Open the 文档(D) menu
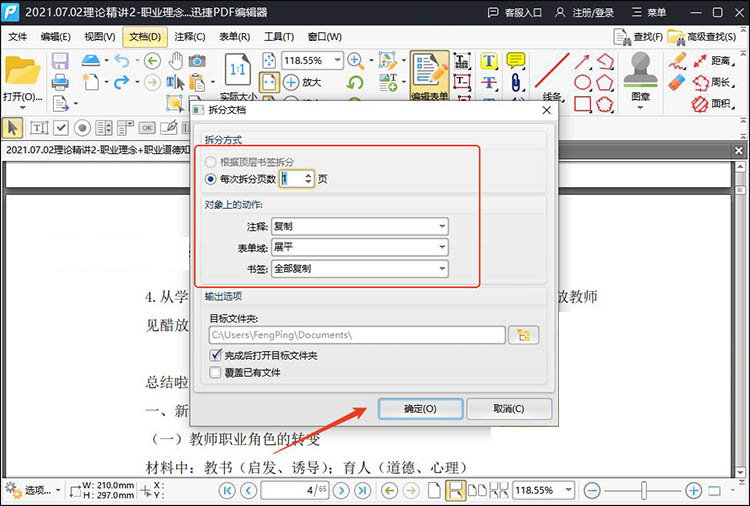 point(145,37)
